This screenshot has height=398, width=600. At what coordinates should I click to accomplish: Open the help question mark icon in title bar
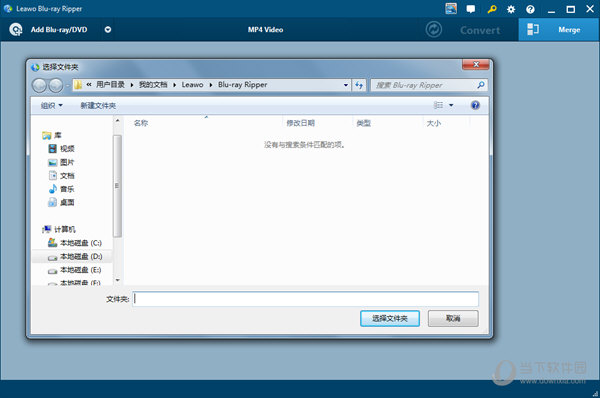pyautogui.click(x=530, y=9)
